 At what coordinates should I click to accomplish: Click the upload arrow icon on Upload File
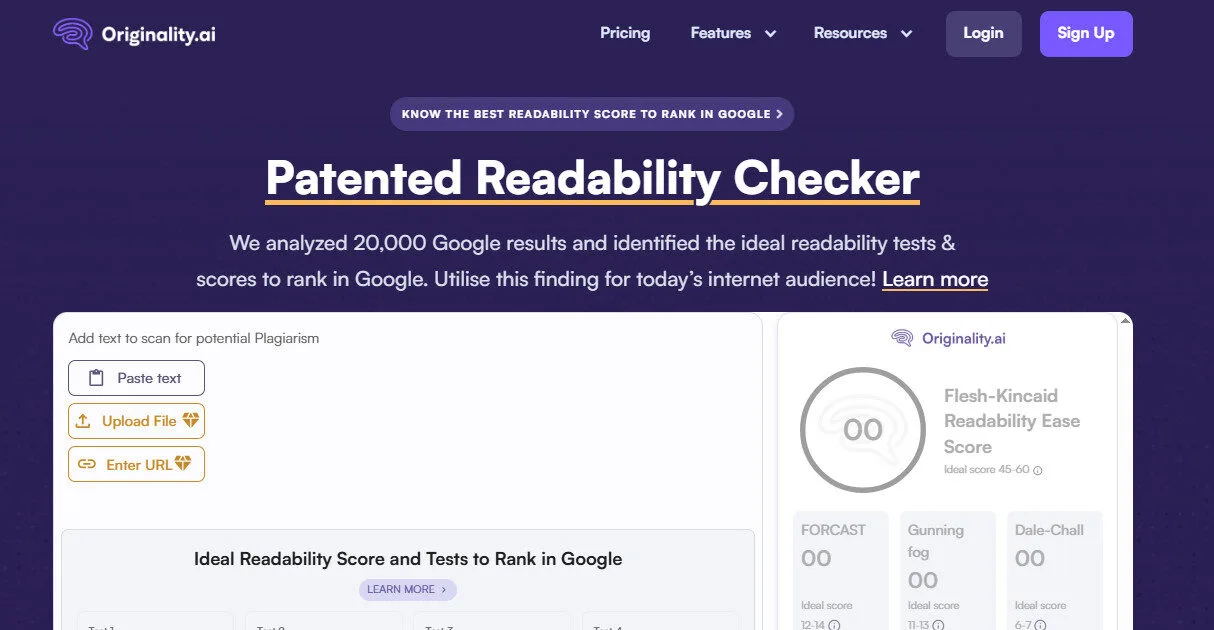click(x=82, y=420)
